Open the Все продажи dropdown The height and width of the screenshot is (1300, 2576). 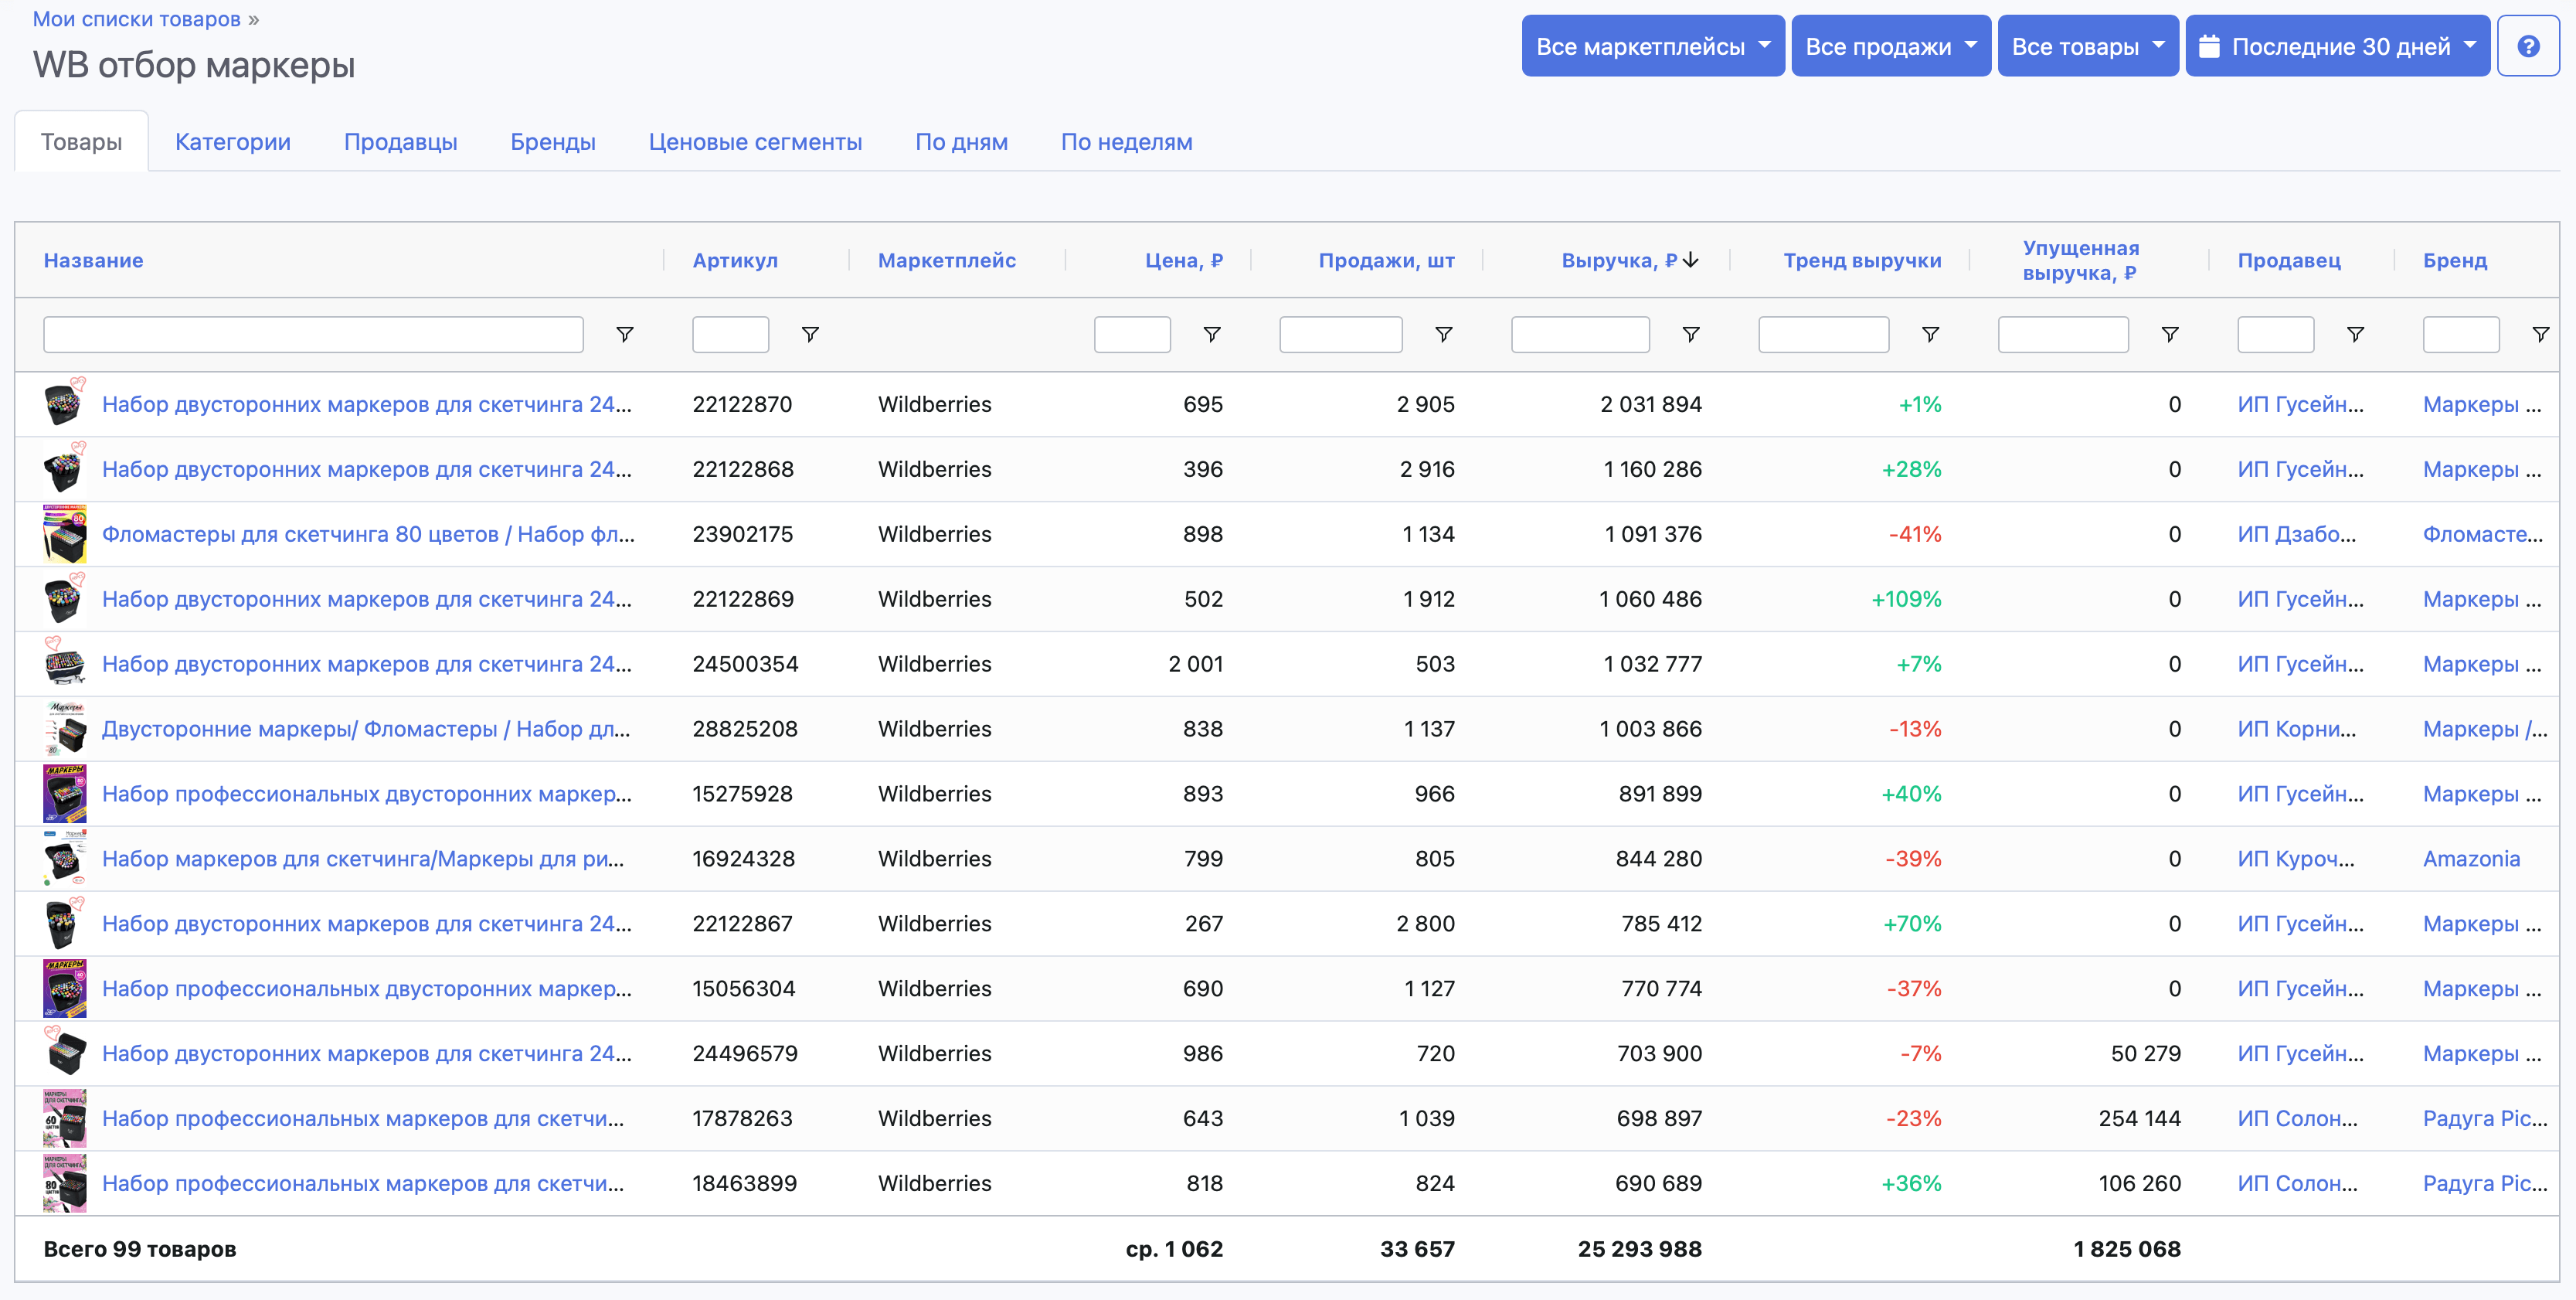1890,45
